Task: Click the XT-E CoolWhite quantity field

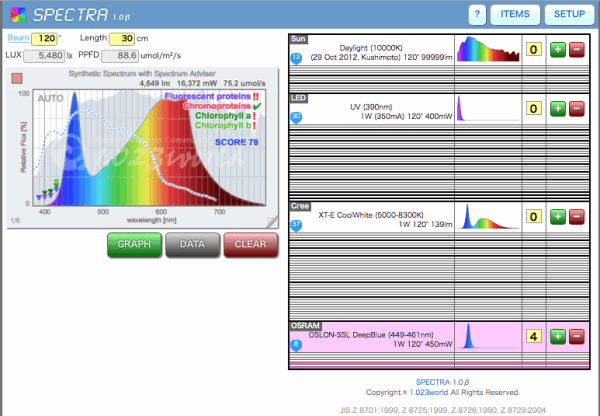Action: [534, 217]
